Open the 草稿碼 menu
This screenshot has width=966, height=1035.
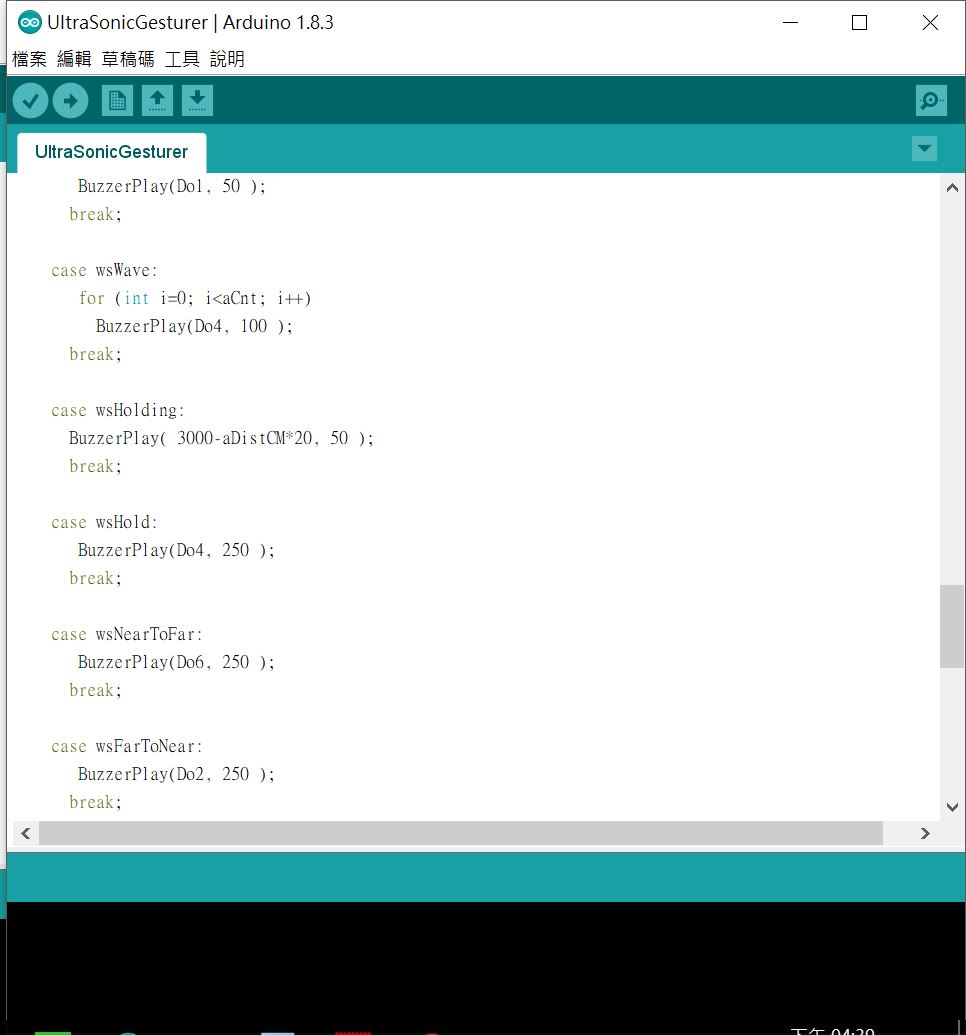[127, 59]
